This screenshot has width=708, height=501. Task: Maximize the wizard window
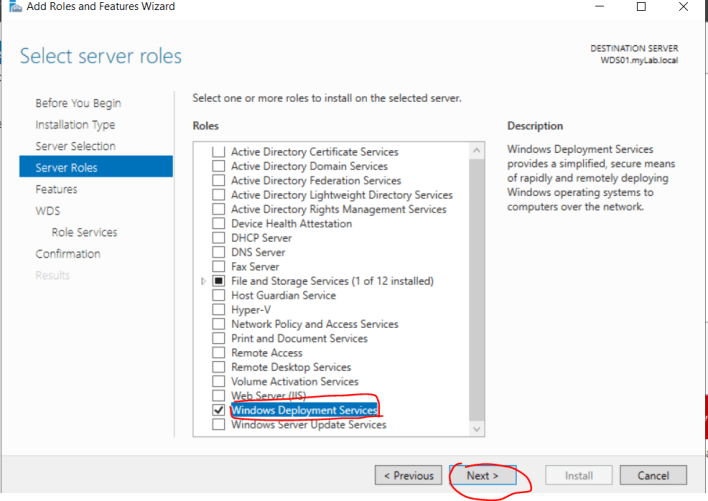coord(641,6)
